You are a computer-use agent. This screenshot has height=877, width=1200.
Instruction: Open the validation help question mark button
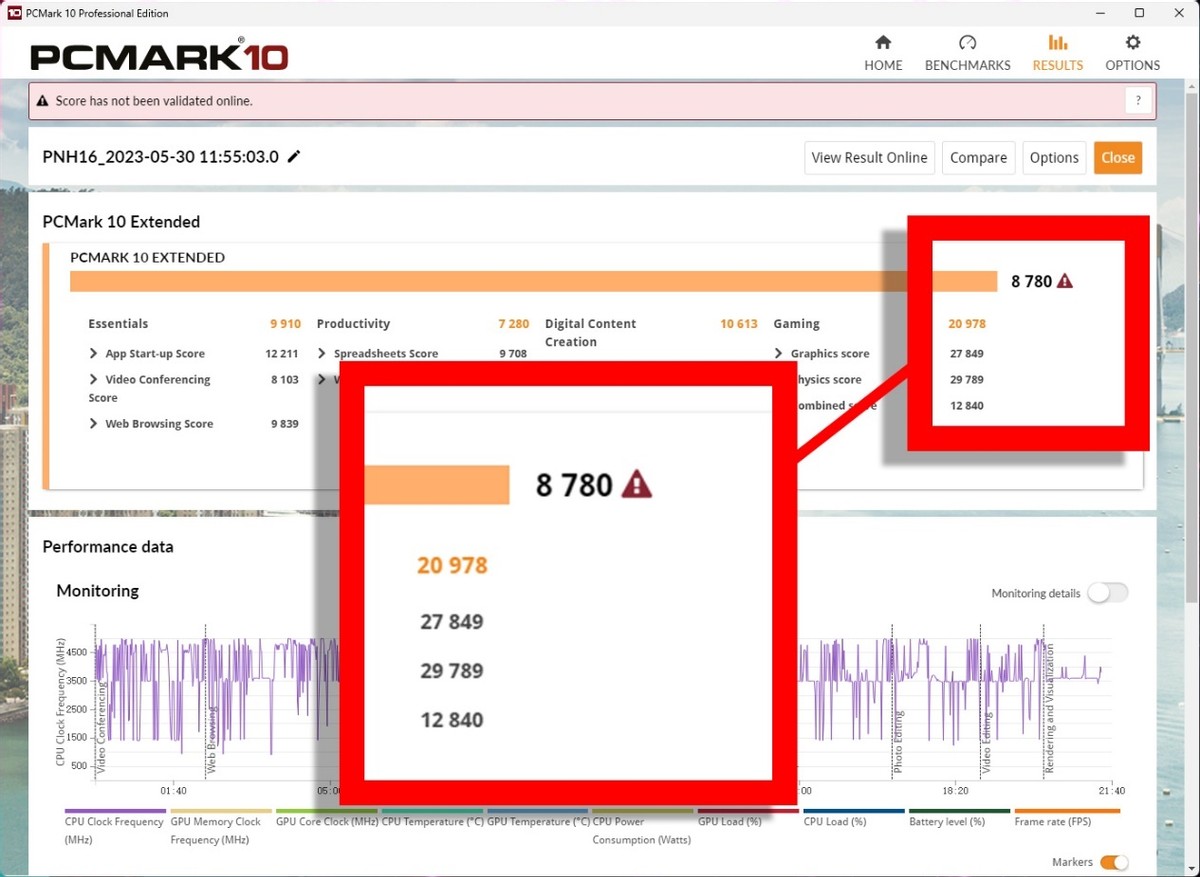tap(1138, 101)
